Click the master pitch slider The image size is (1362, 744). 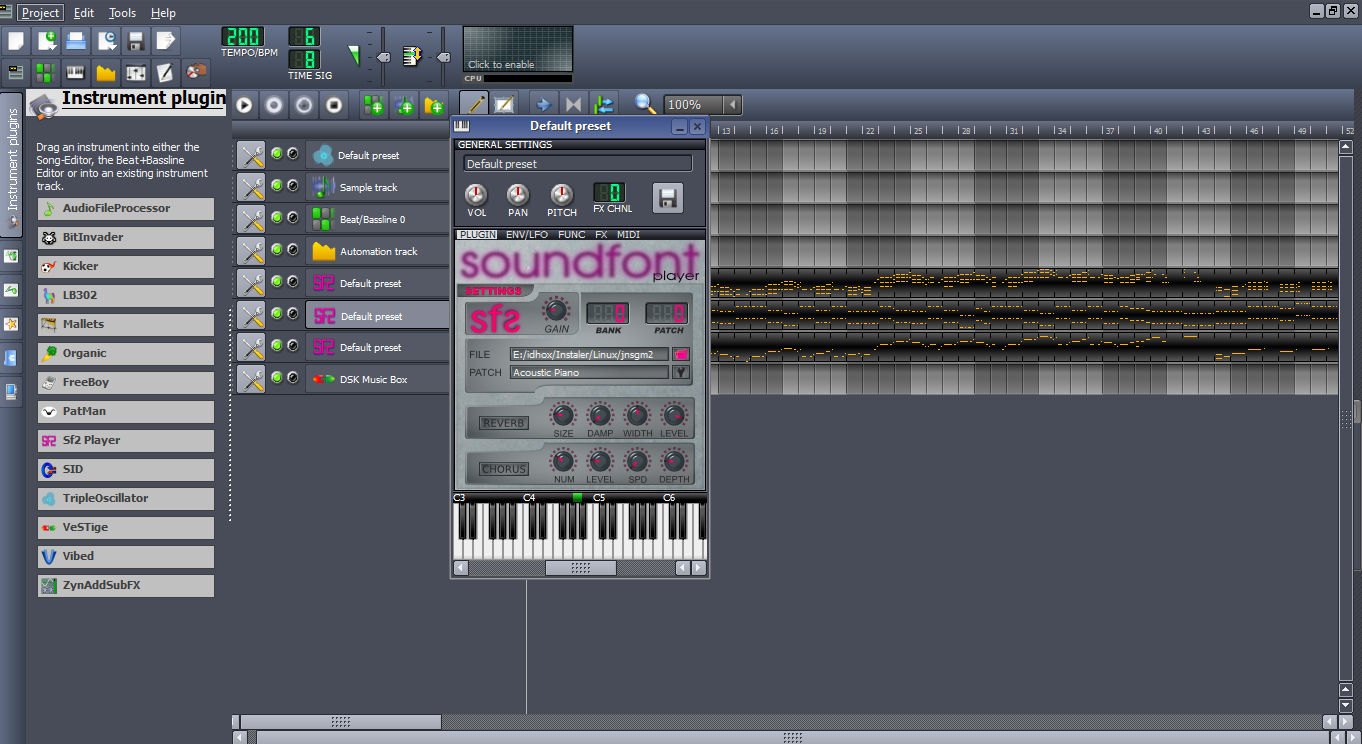[443, 57]
